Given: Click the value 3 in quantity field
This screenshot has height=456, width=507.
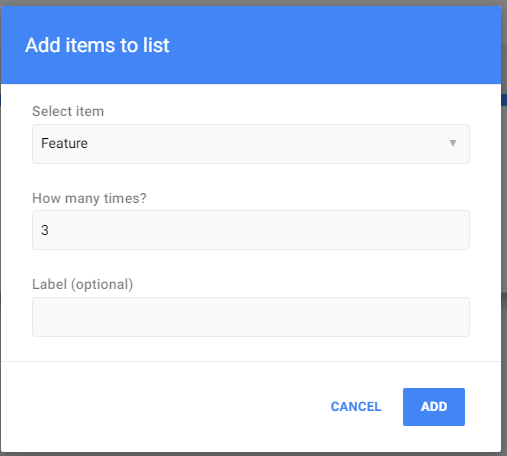Looking at the screenshot, I should 45,230.
